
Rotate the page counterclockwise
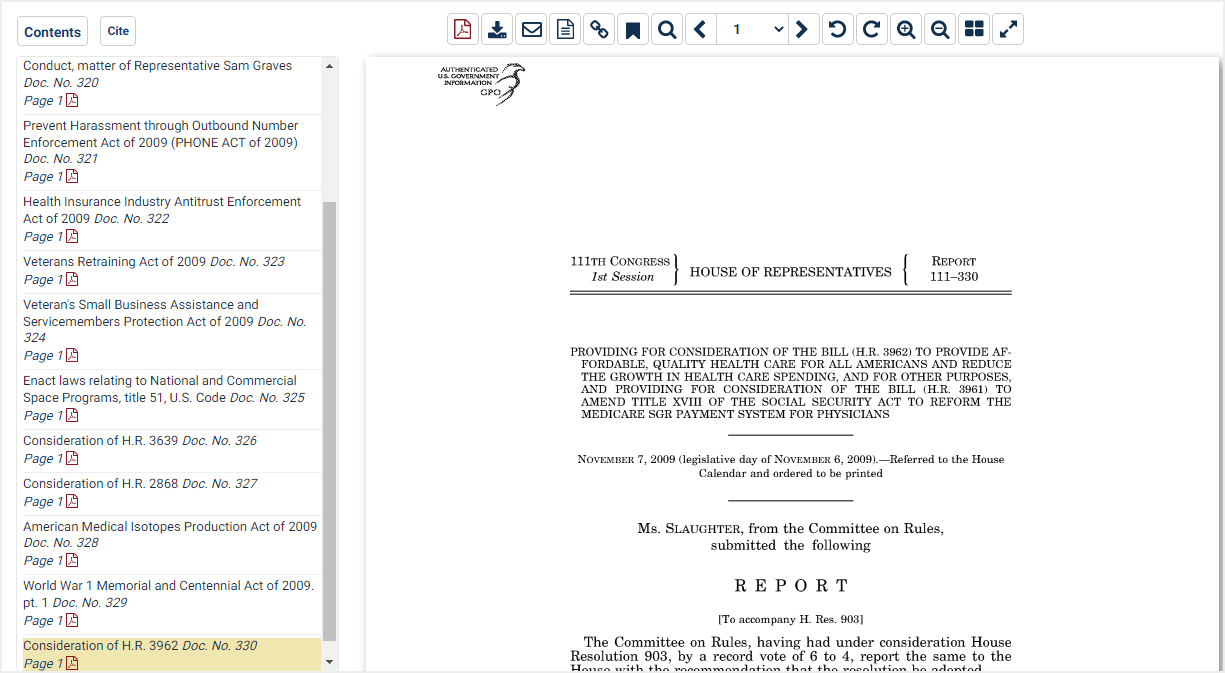pyautogui.click(x=837, y=29)
